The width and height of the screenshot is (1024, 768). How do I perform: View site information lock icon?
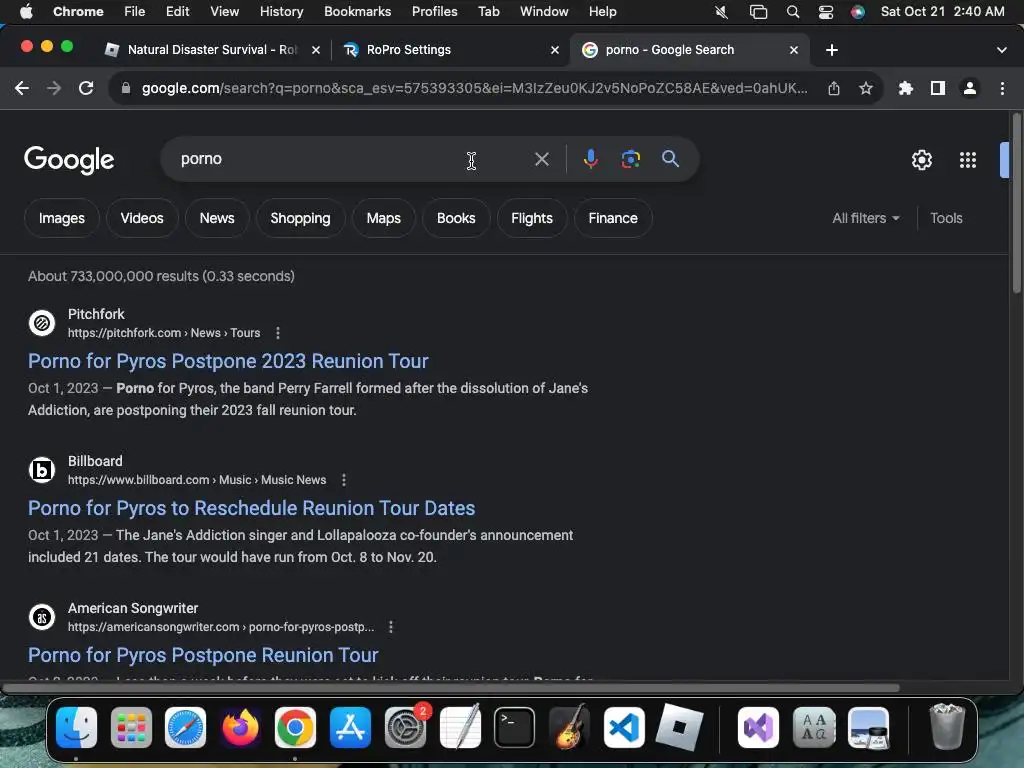pyautogui.click(x=126, y=88)
